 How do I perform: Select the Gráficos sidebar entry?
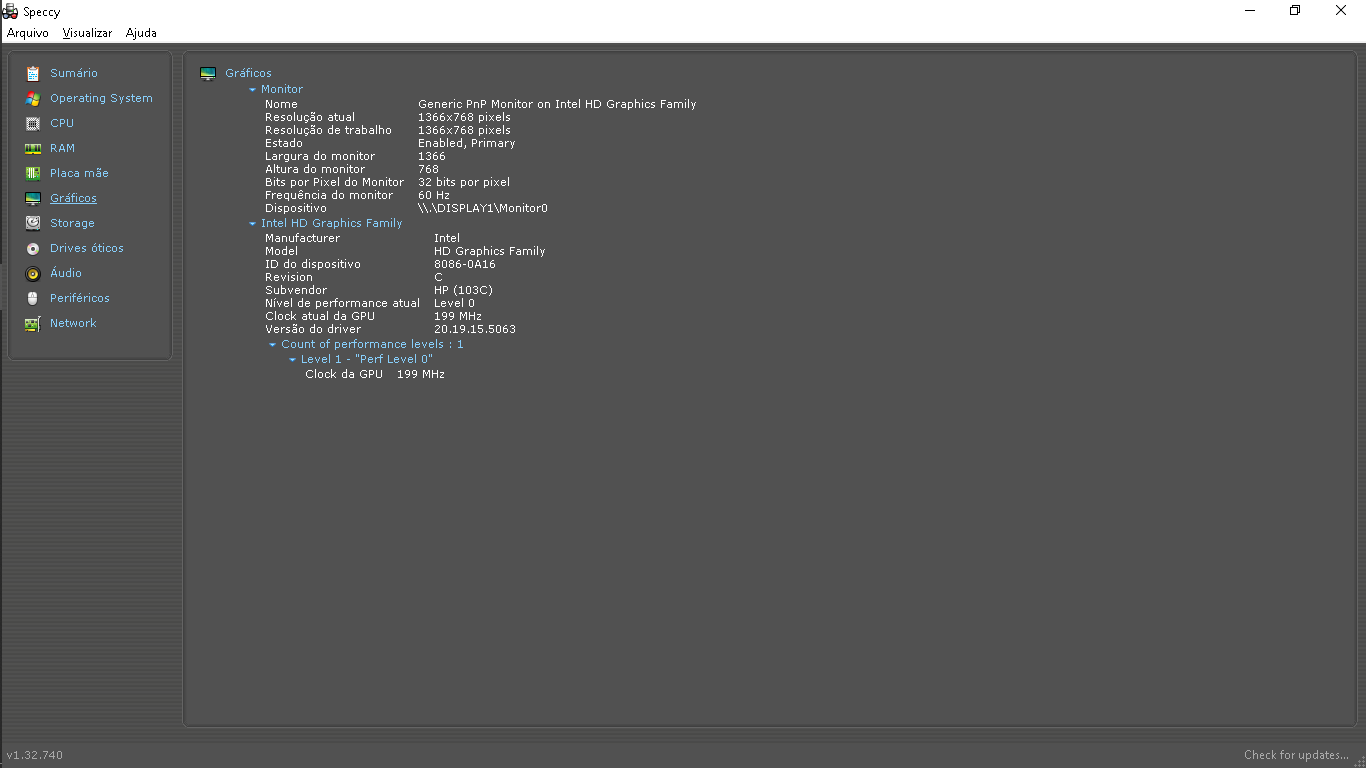coord(73,198)
